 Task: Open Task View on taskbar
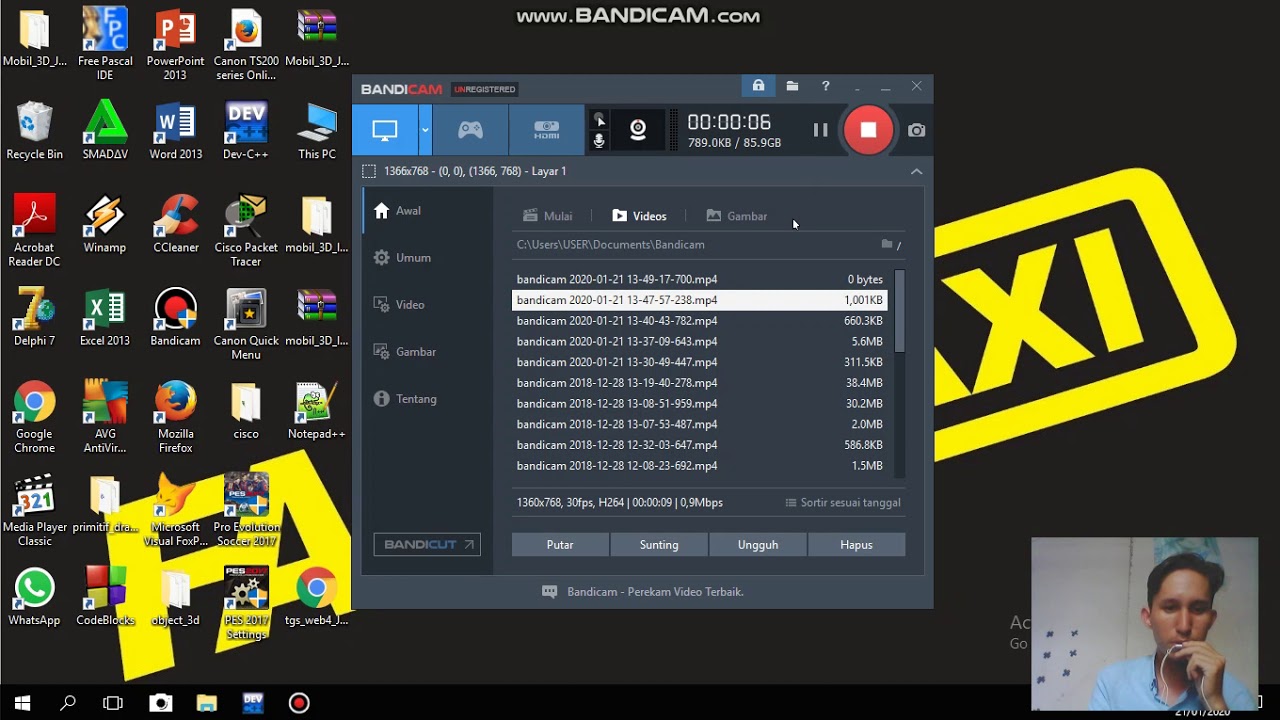[113, 703]
